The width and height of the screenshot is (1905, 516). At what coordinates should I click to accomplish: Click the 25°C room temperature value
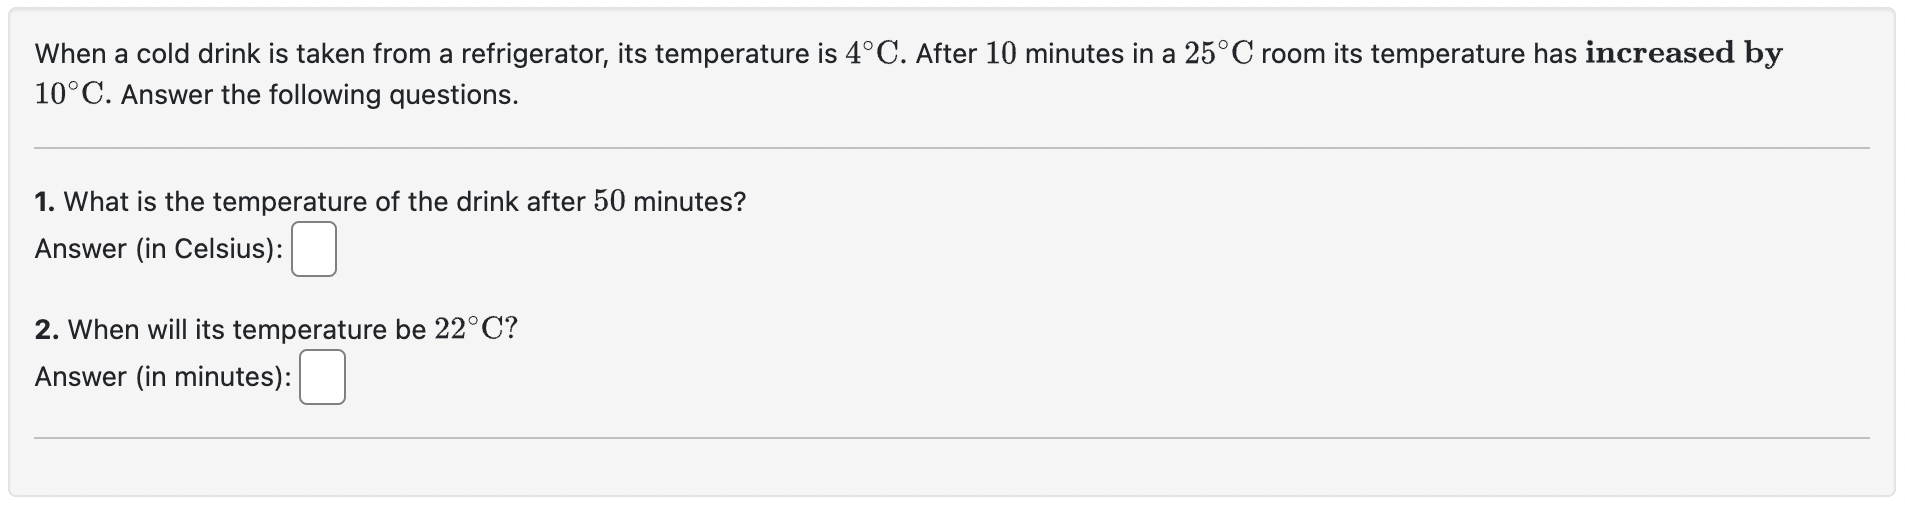pyautogui.click(x=1218, y=54)
